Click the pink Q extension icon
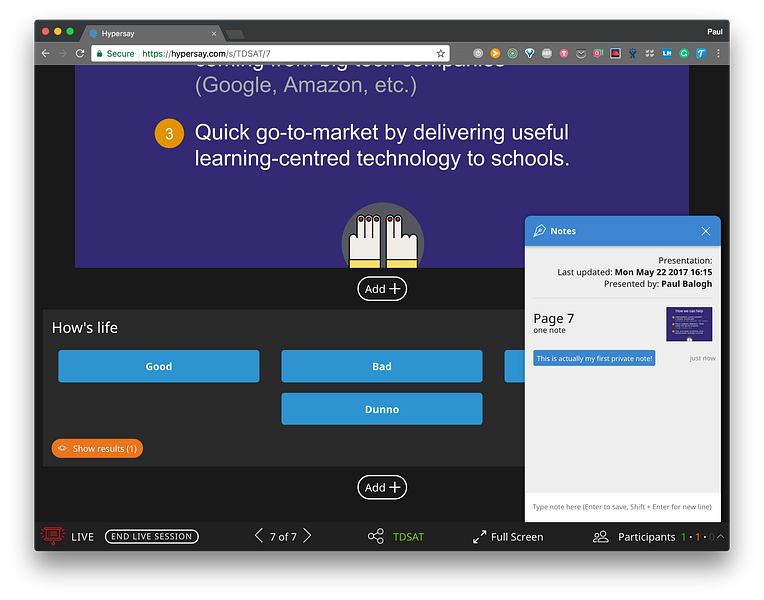Viewport: 764px width, 600px height. 598,54
